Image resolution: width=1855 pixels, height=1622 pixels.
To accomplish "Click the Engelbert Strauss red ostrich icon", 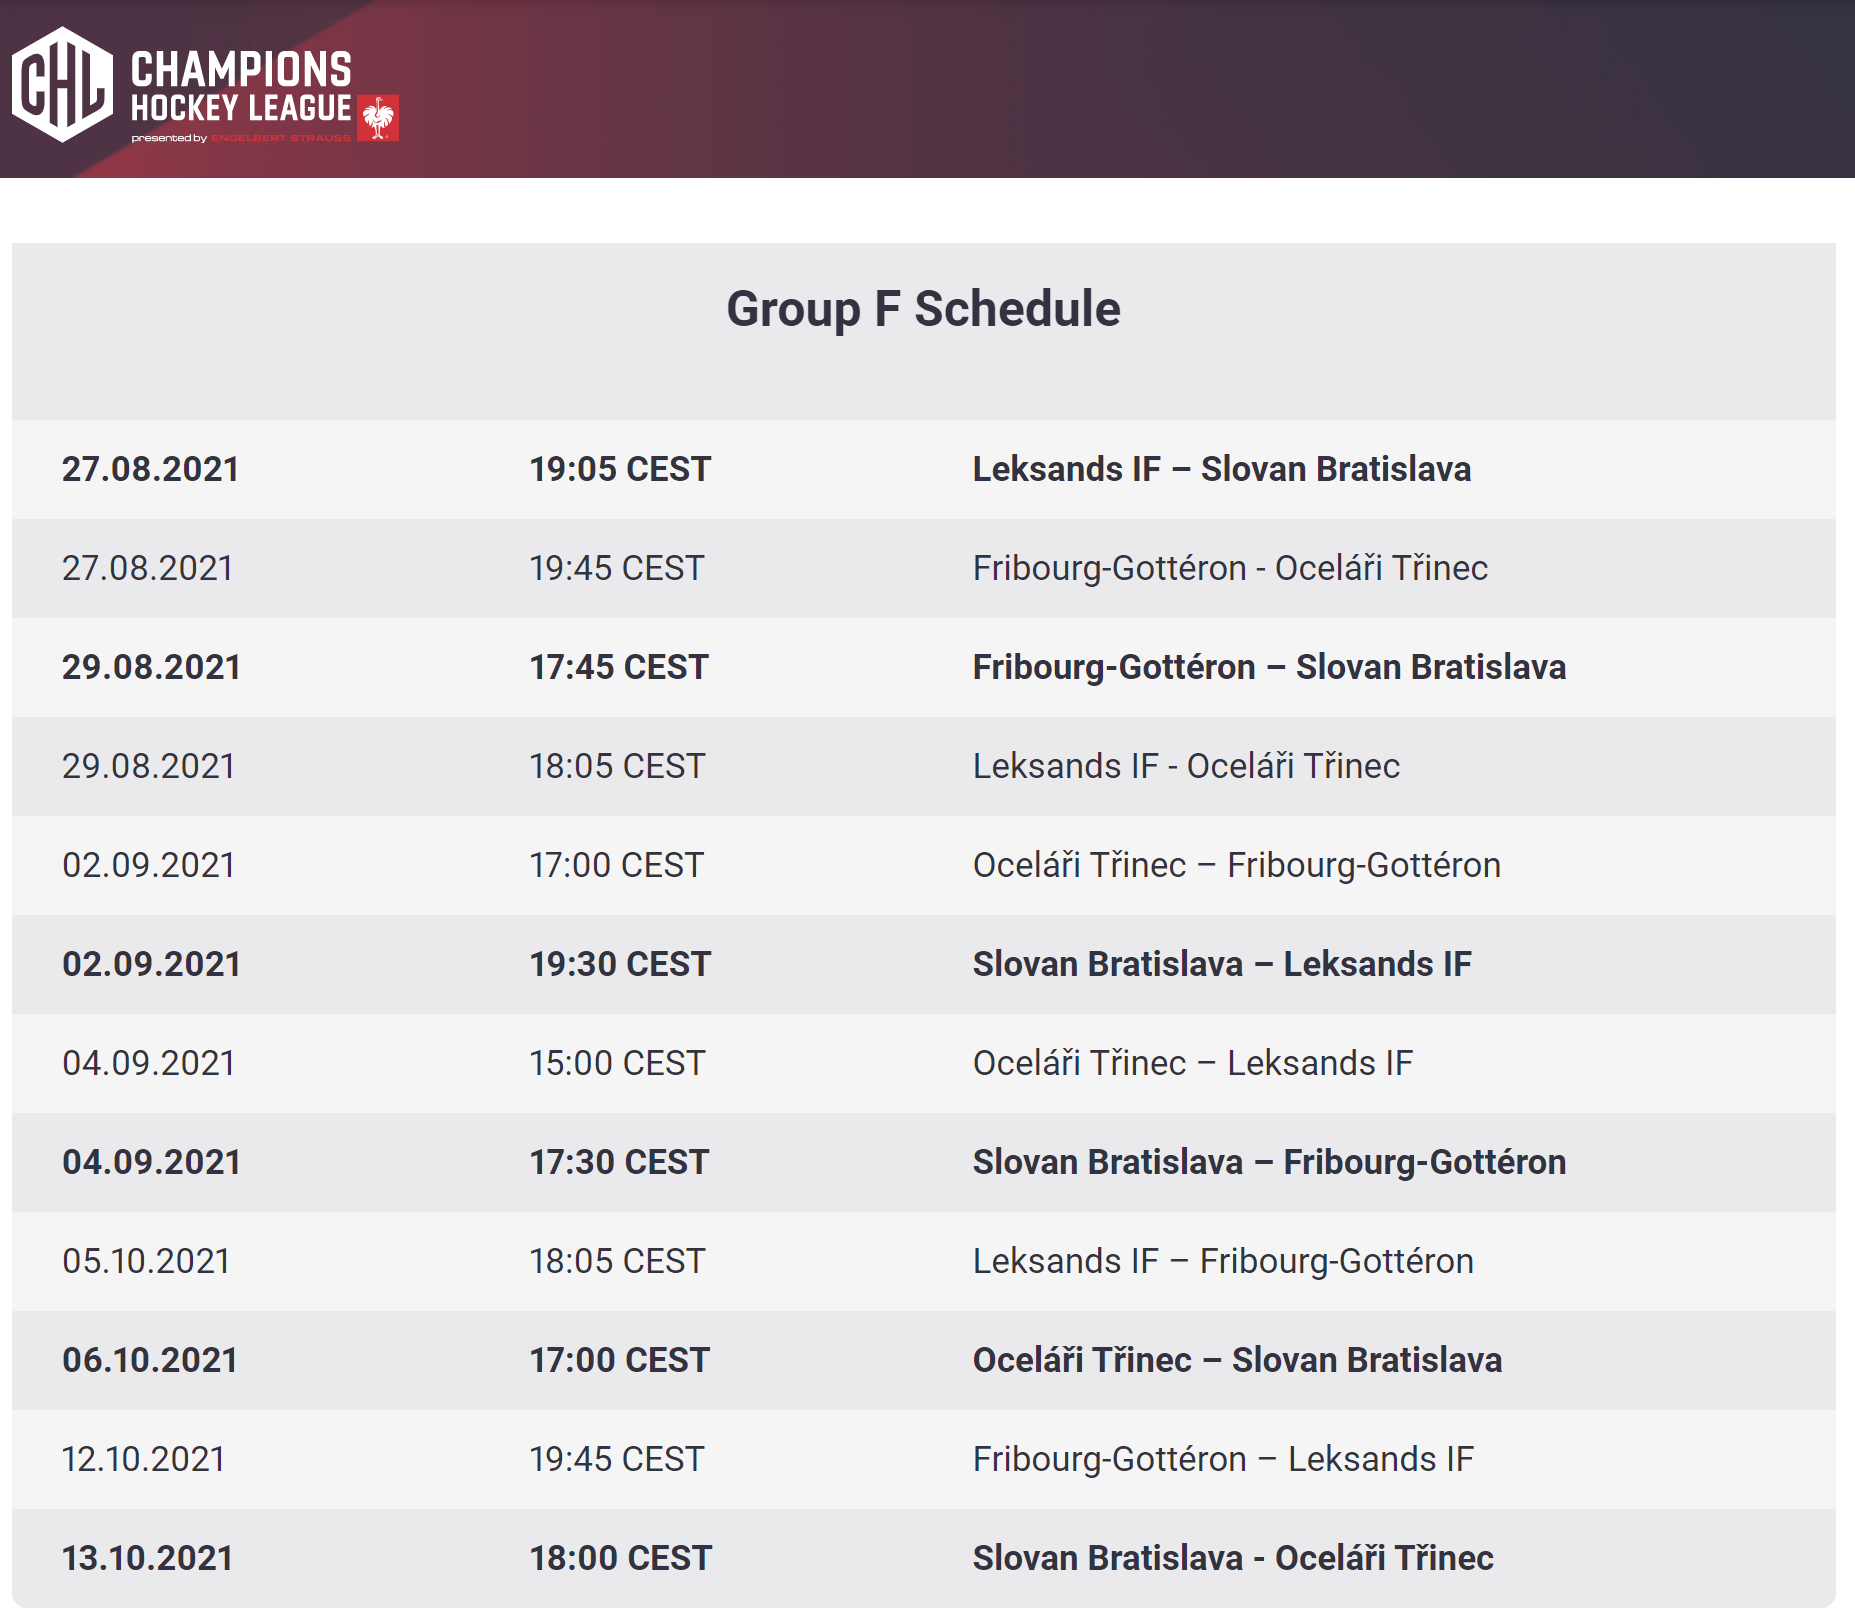I will [378, 118].
